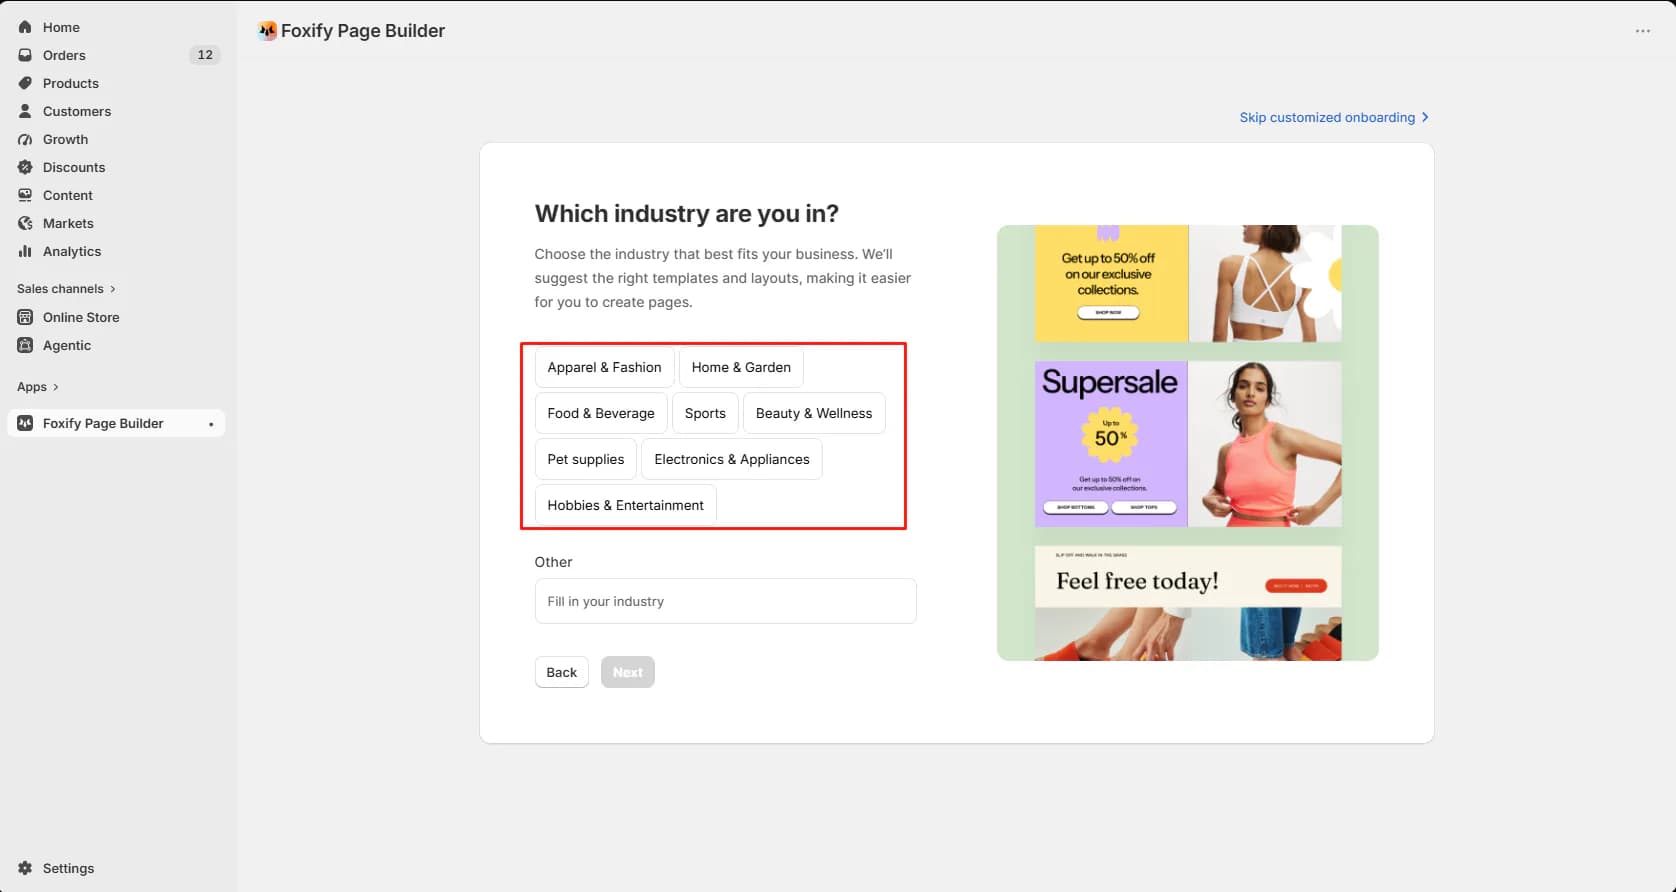Click the Foxify logo in page header

(x=267, y=31)
